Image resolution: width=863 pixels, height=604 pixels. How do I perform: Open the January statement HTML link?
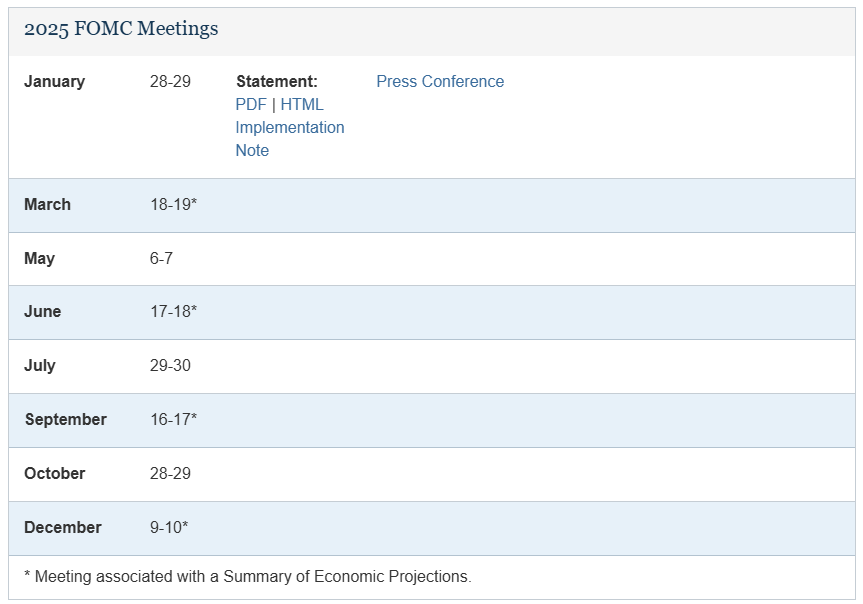pyautogui.click(x=302, y=104)
